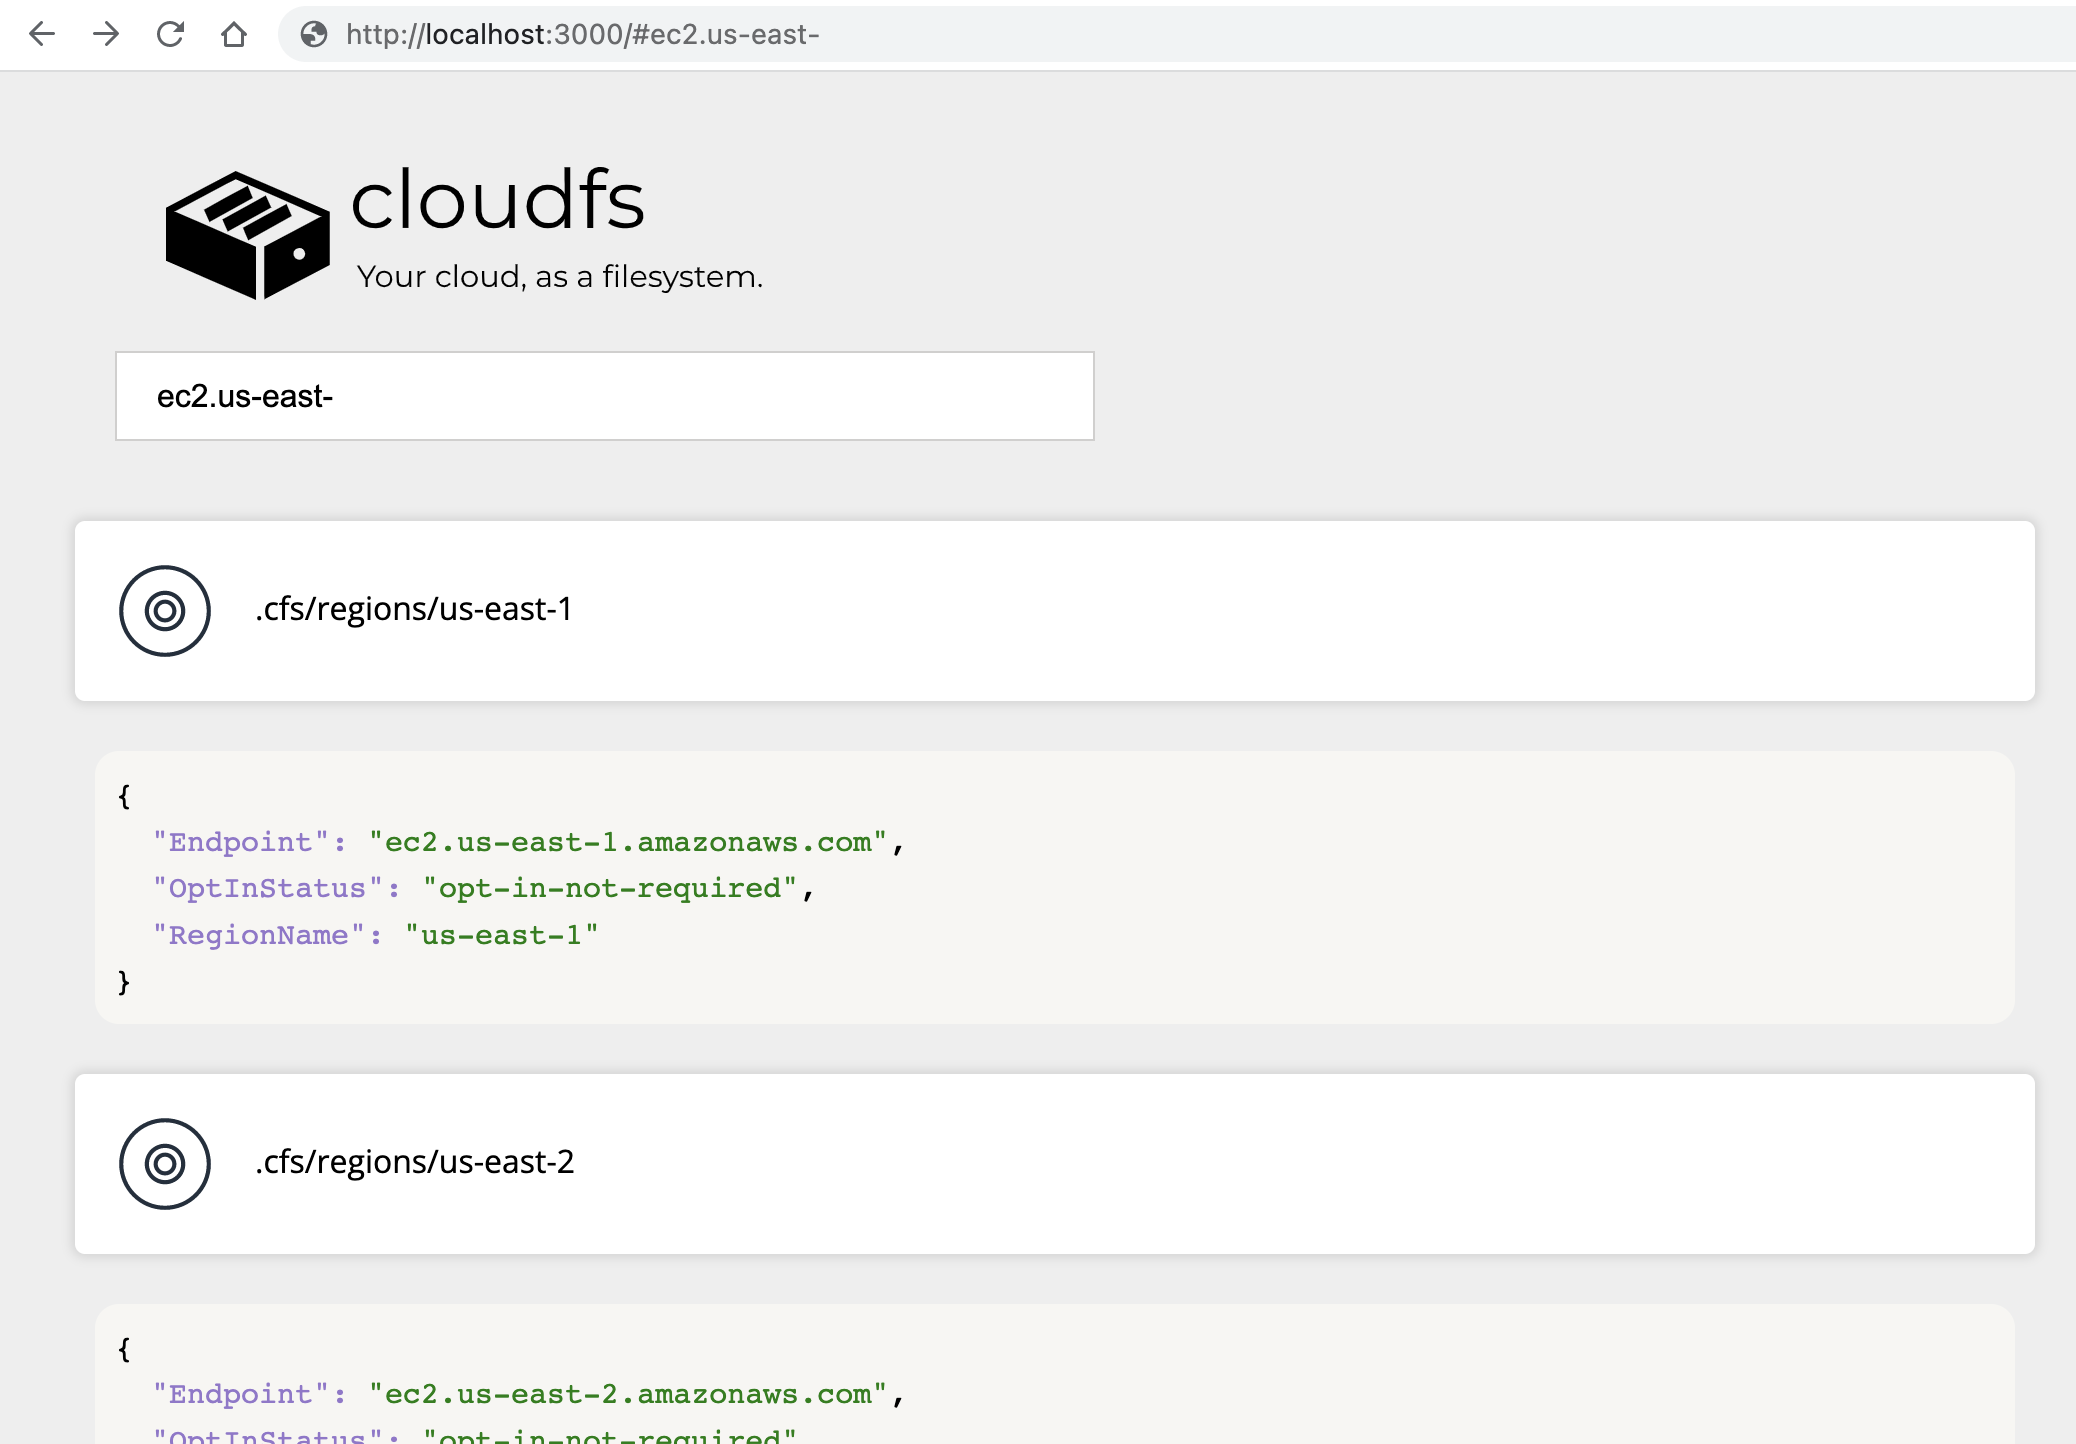Click the "OptInStatus" key in first JSON

[267, 888]
